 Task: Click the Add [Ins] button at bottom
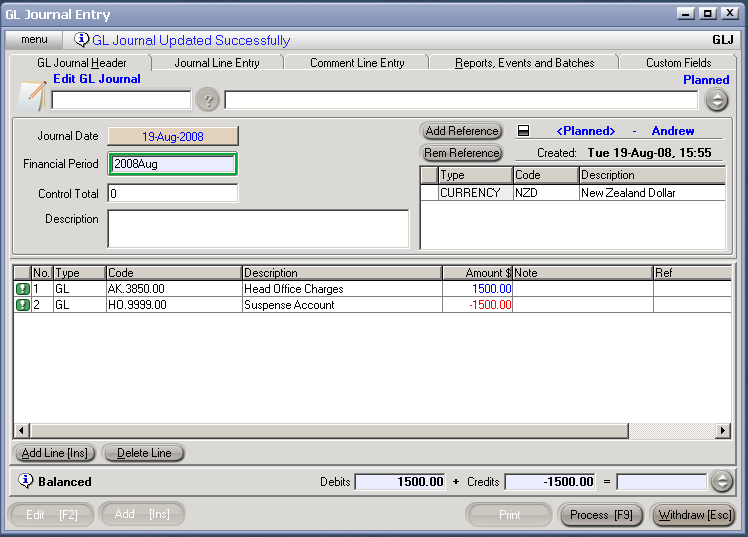[x=142, y=514]
